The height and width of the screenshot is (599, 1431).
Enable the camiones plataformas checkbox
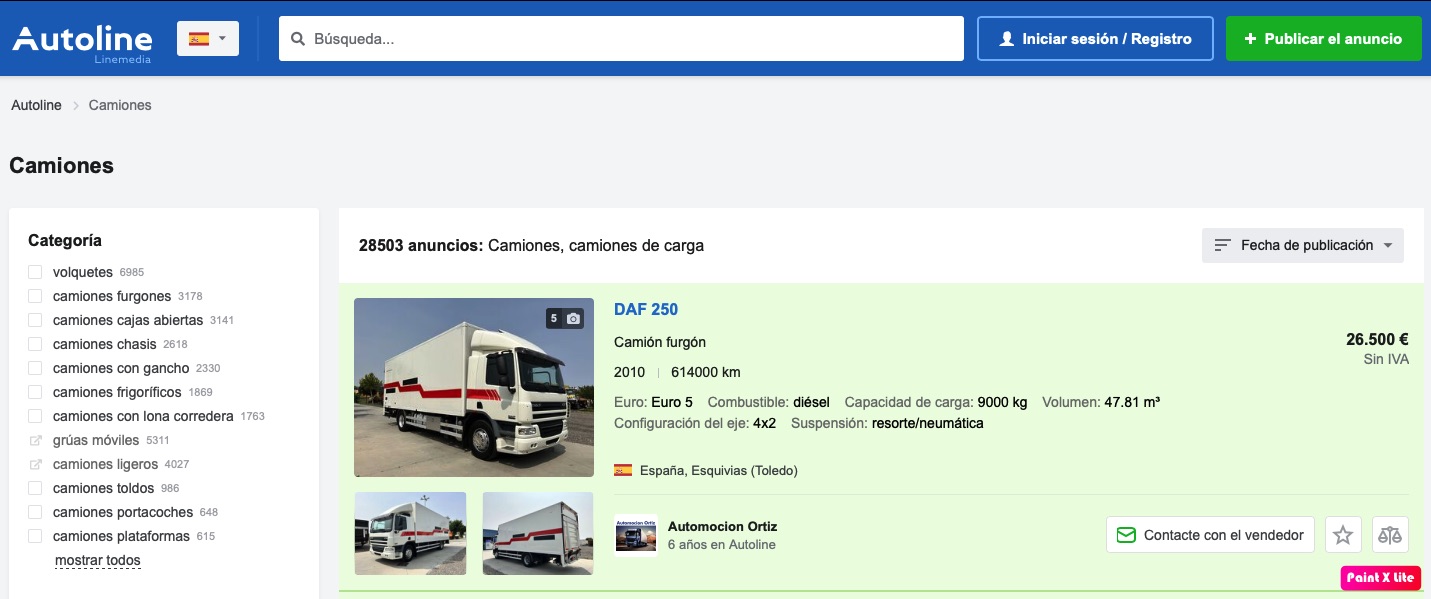35,536
